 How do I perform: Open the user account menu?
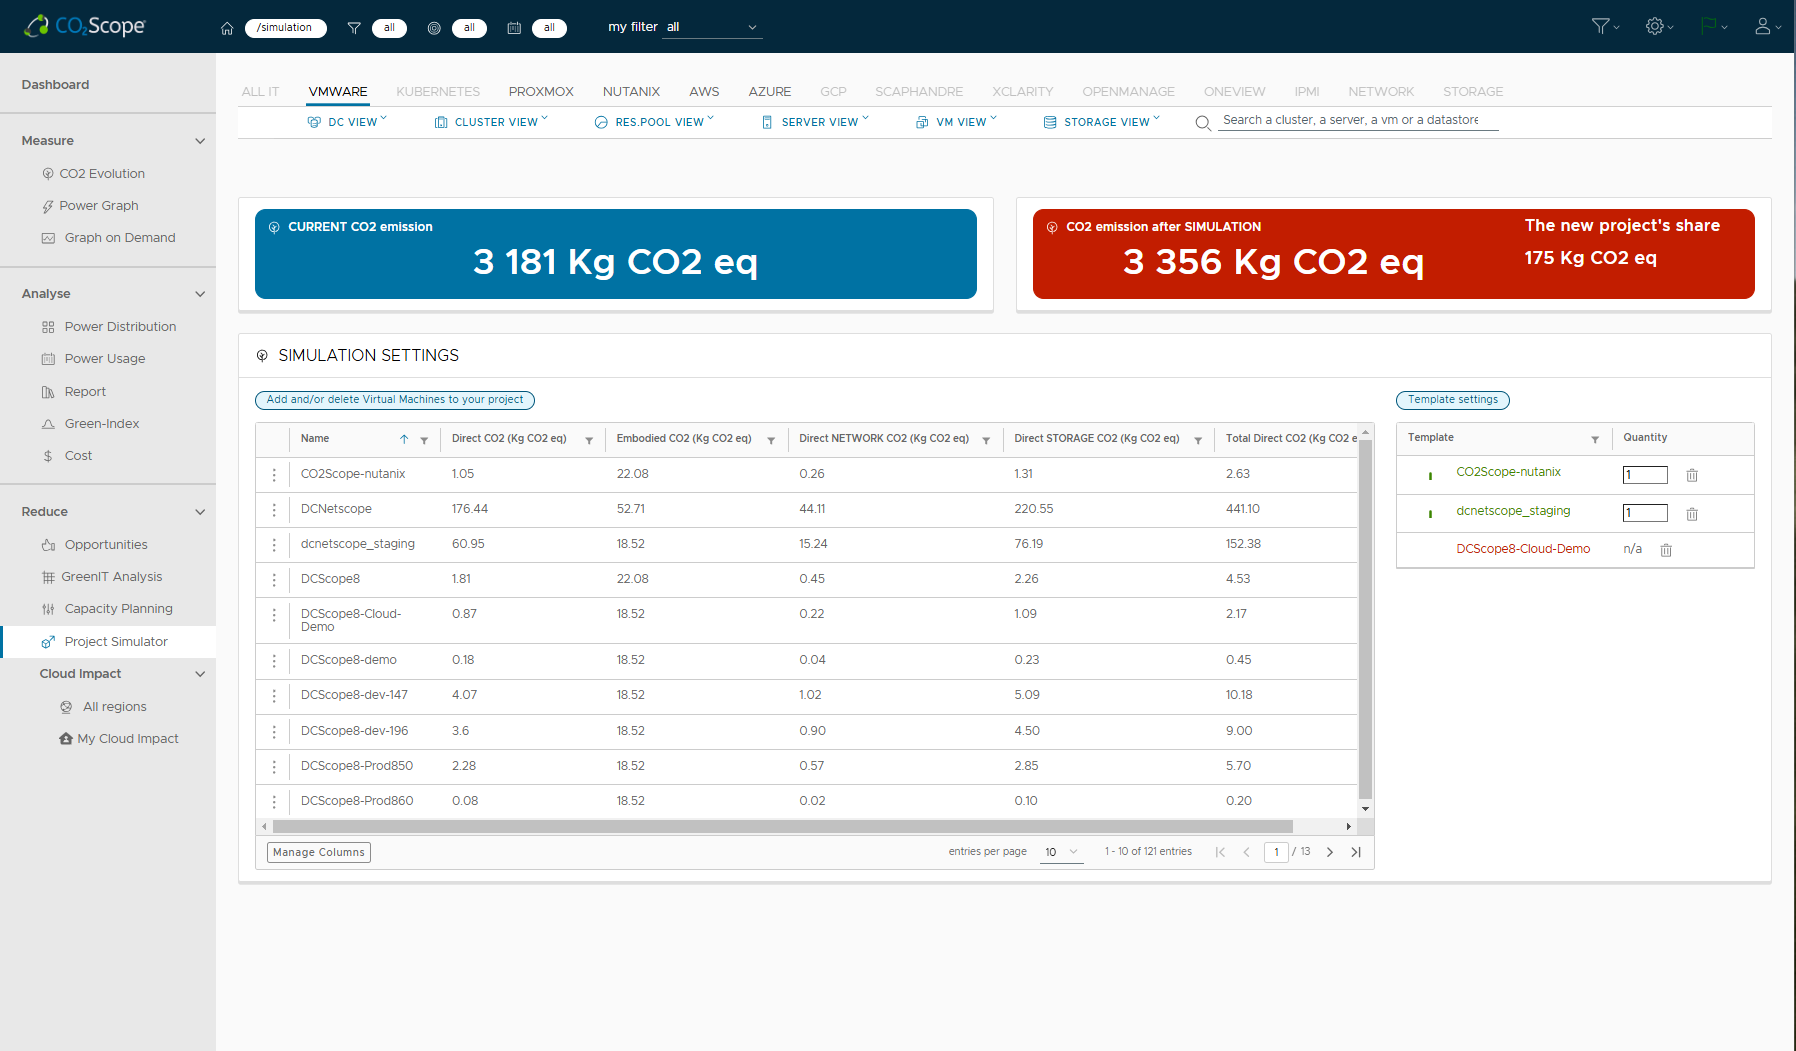(x=1767, y=26)
